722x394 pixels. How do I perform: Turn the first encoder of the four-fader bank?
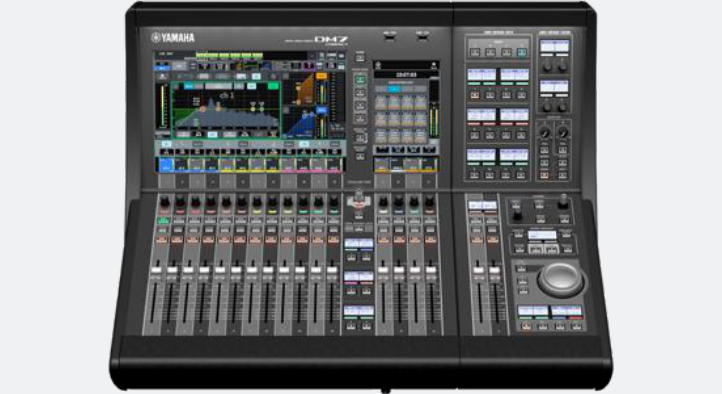click(x=383, y=202)
